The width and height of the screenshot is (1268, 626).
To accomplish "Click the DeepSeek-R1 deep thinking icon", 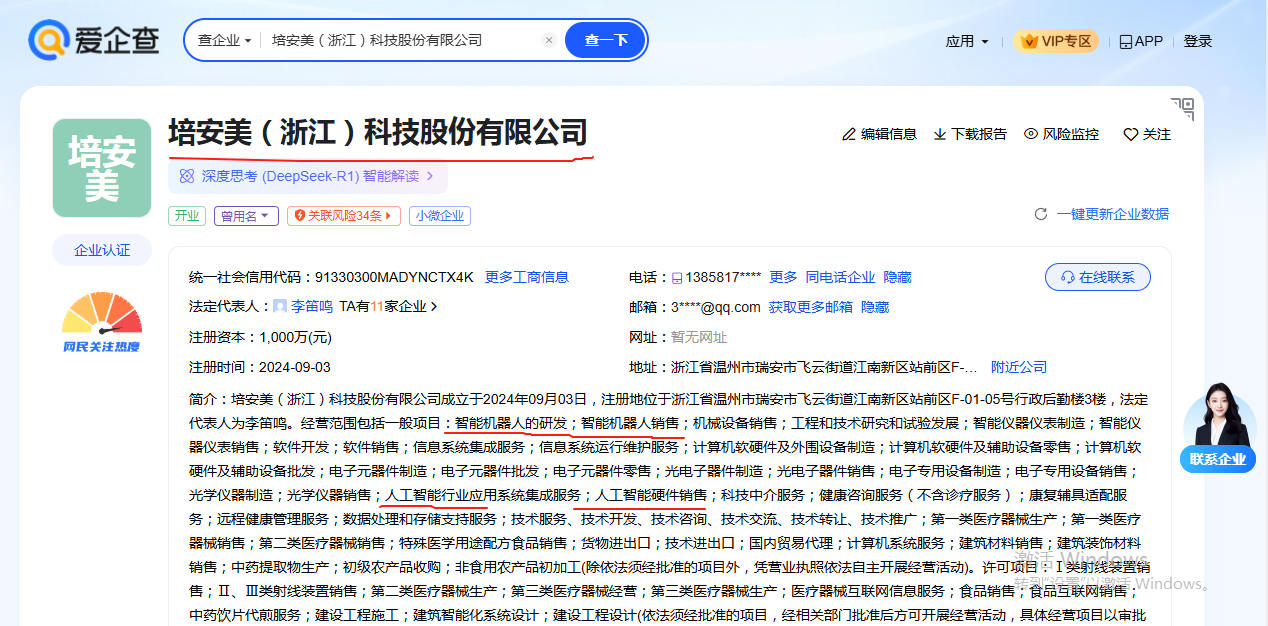I will point(186,176).
